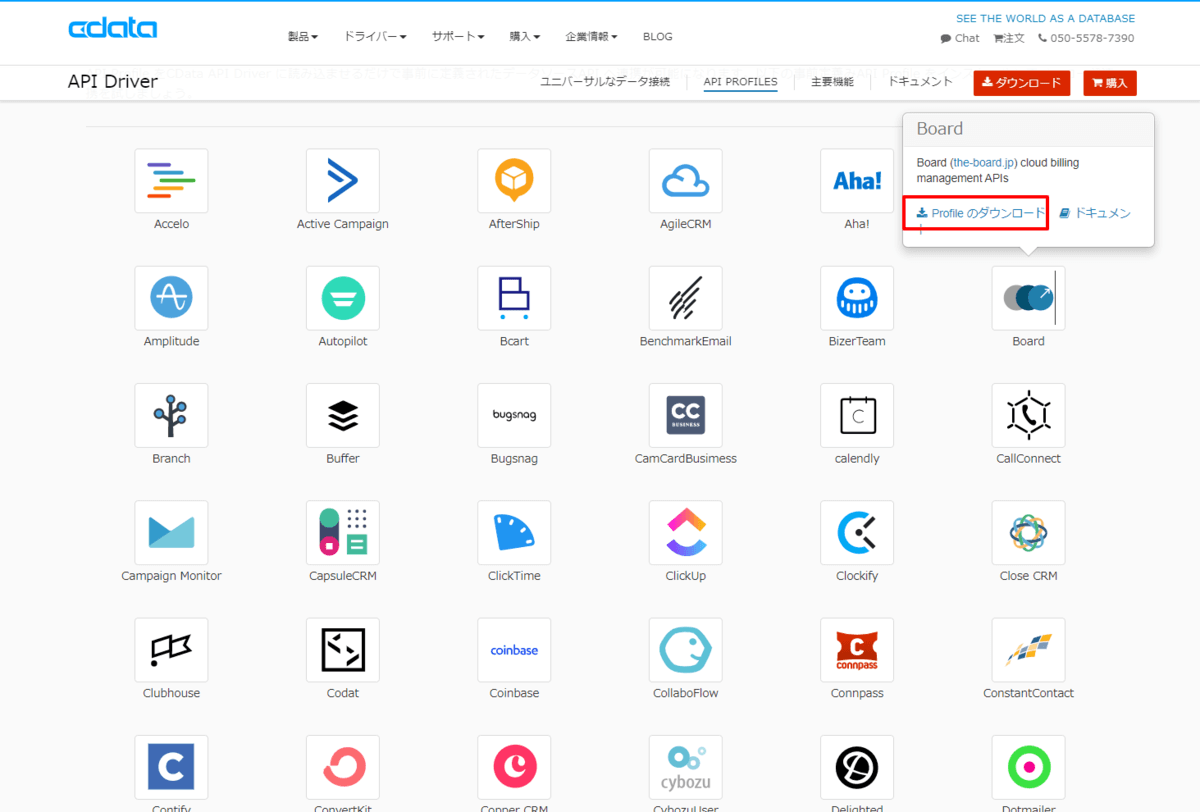Open the ClickTime profile icon
The image size is (1200, 812).
[514, 532]
